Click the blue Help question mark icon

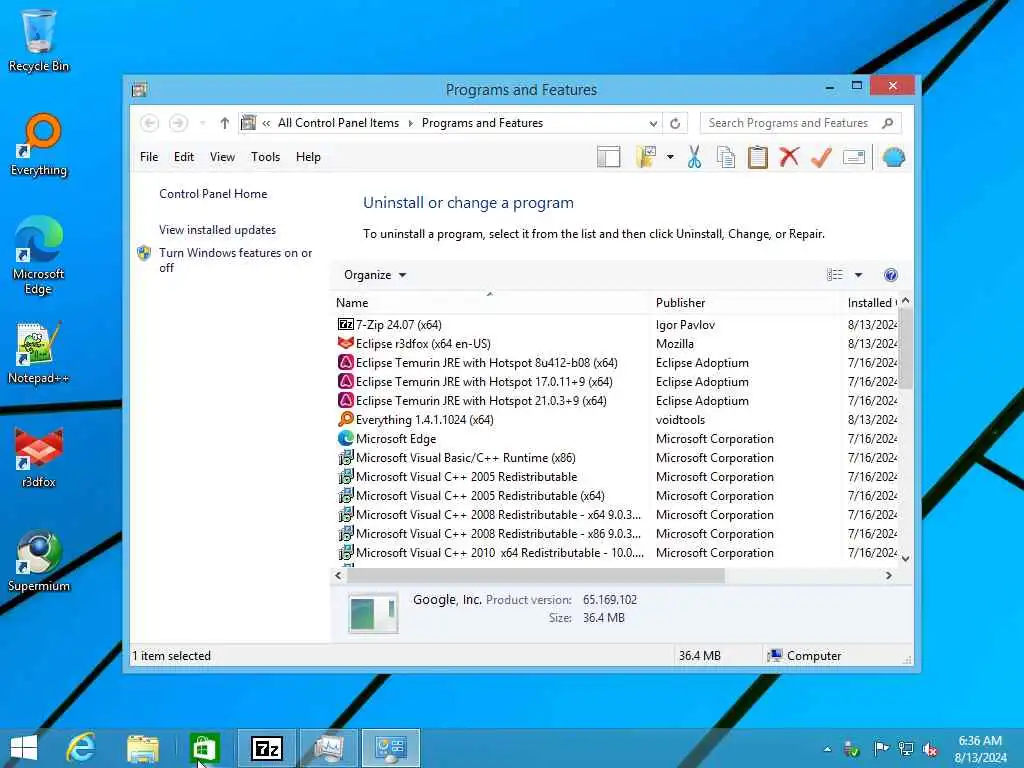890,275
